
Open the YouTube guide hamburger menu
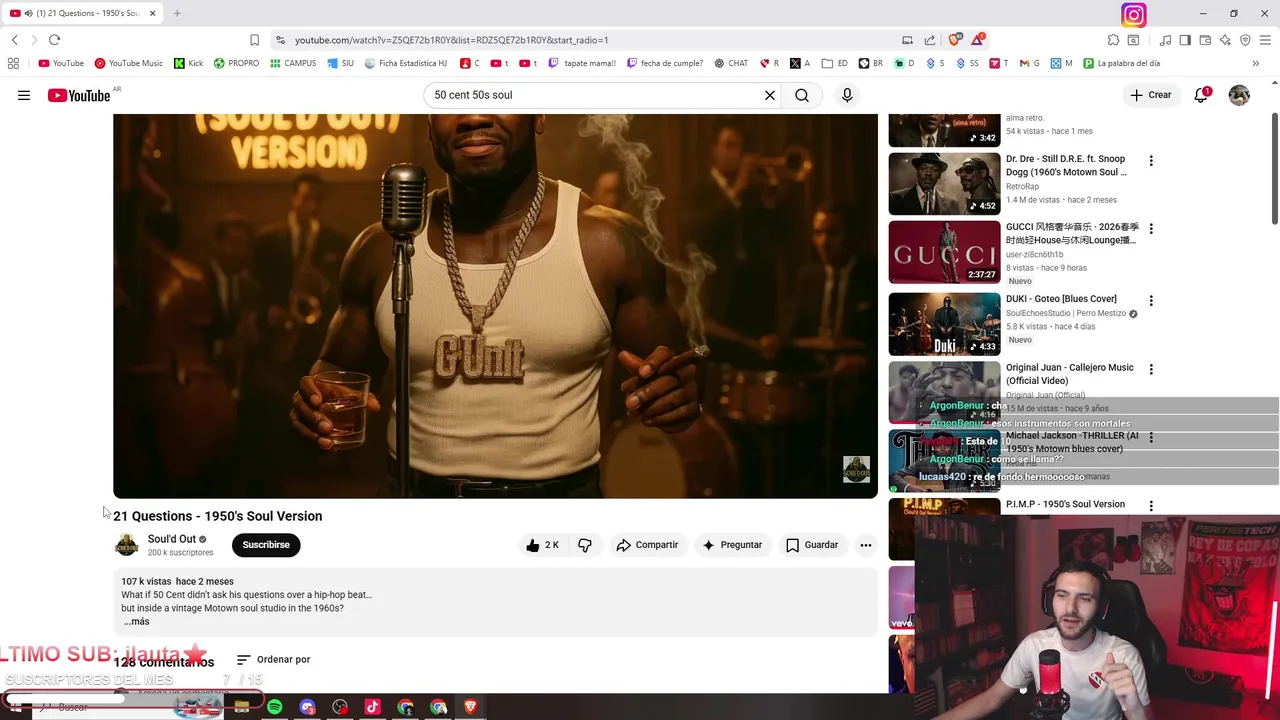tap(24, 95)
